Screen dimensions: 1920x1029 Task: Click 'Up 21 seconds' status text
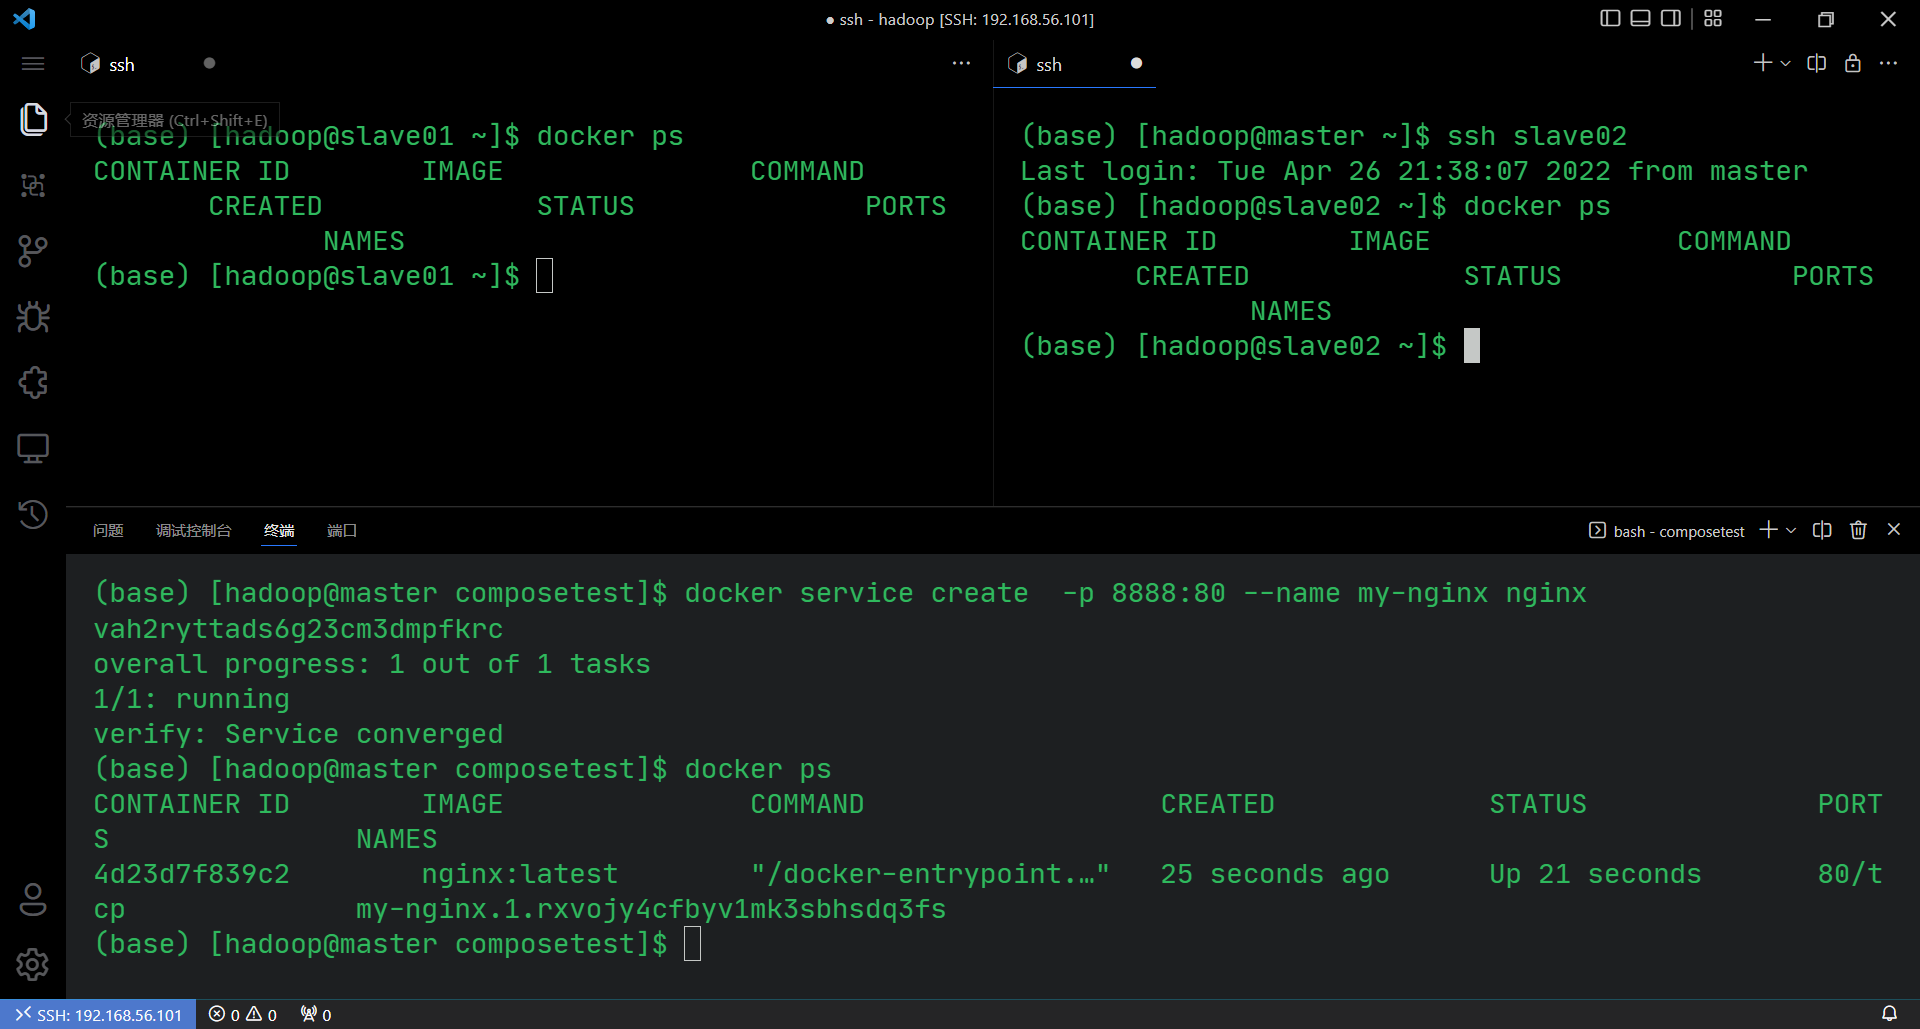(x=1595, y=874)
